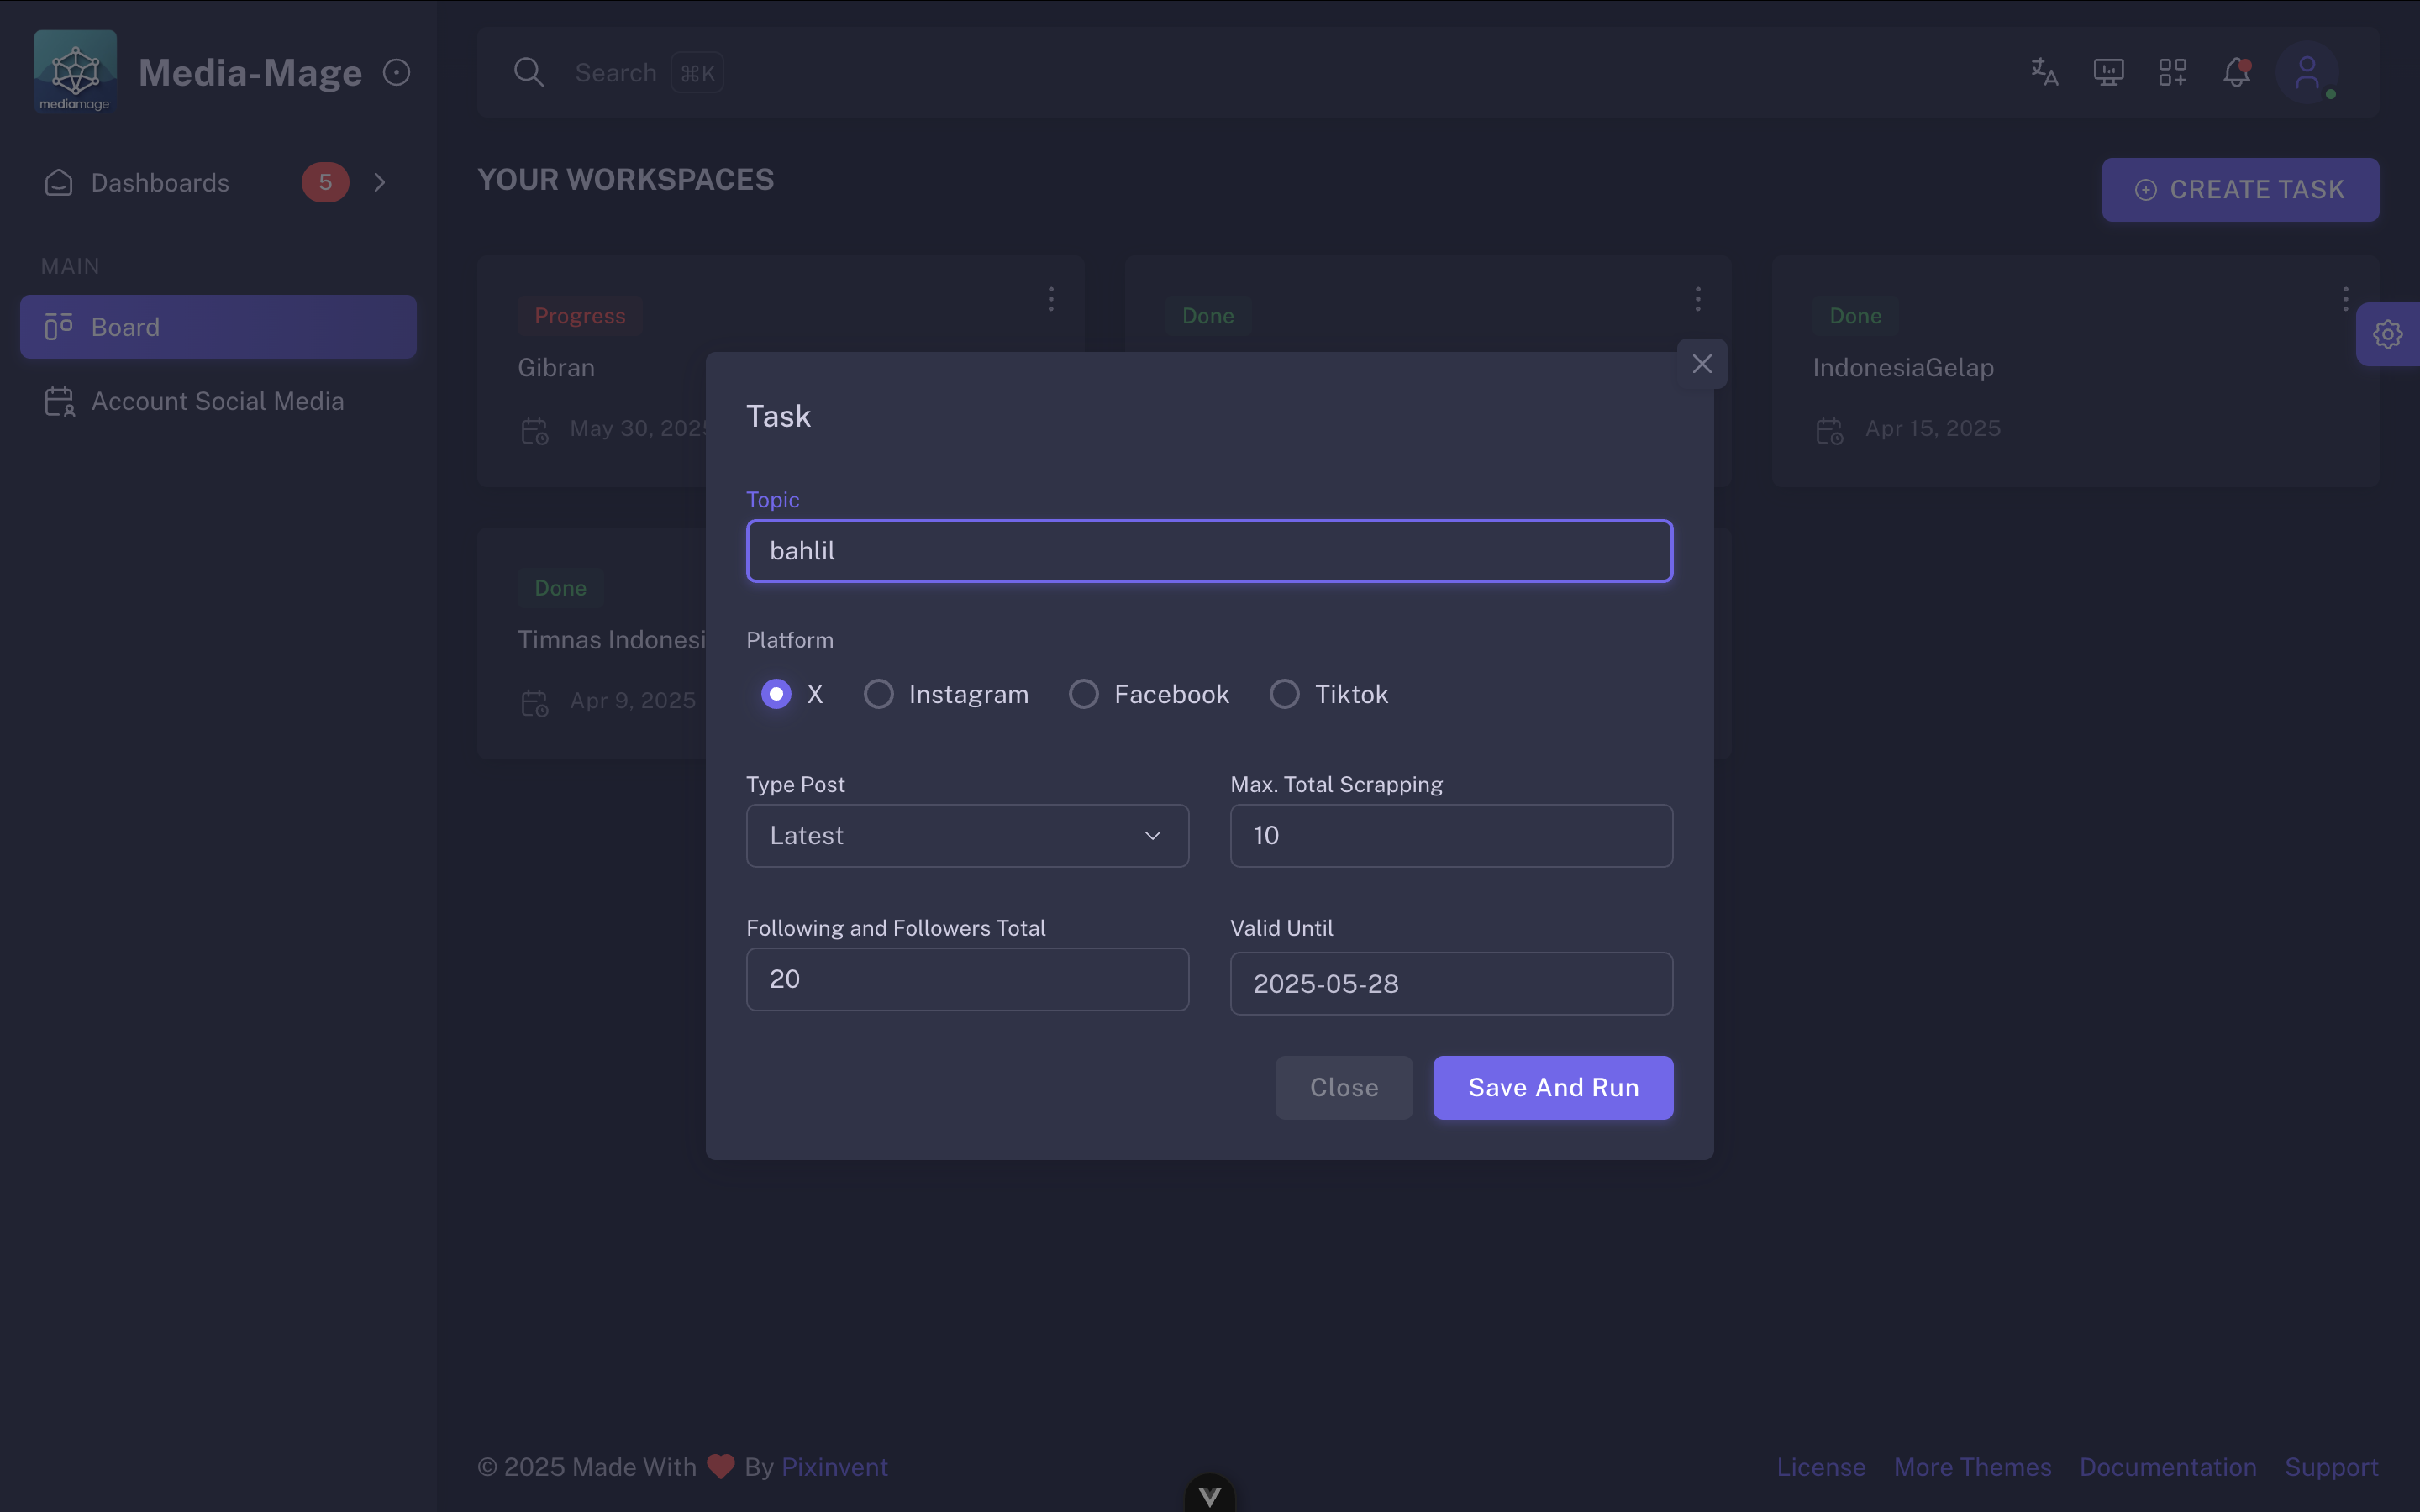Open the notifications bell icon
Screen dimensions: 2420x1512
2237,72
